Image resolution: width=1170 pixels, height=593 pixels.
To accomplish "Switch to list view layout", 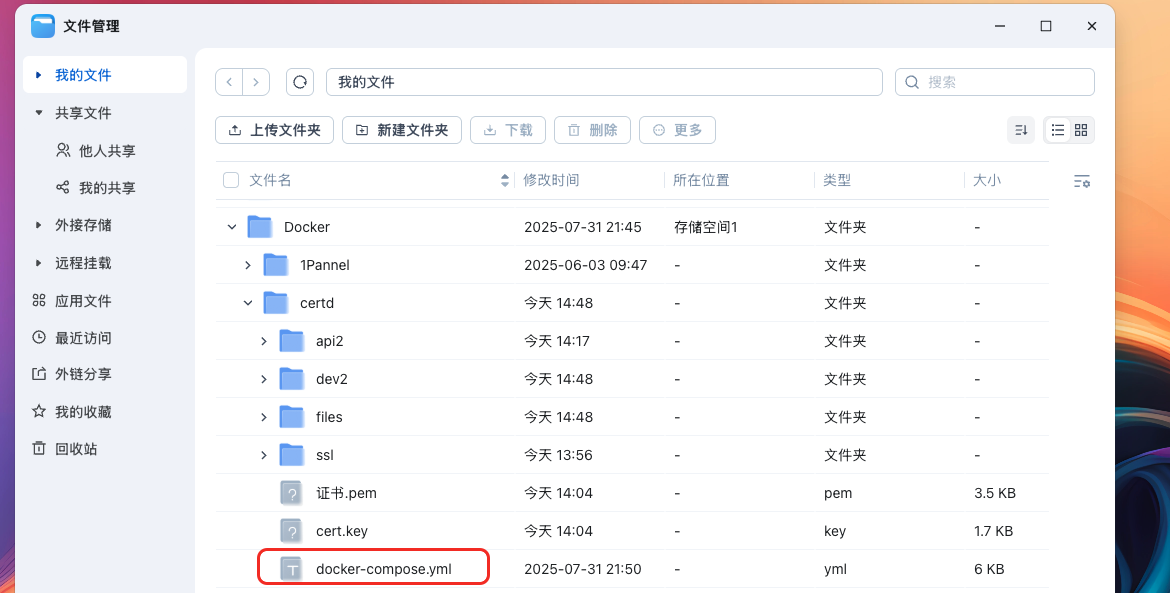I will point(1057,130).
